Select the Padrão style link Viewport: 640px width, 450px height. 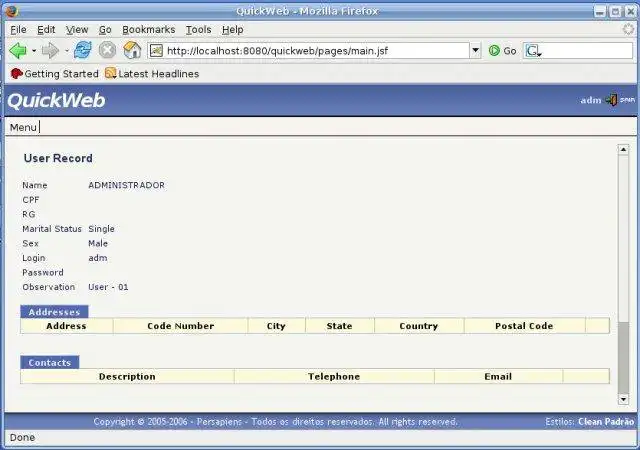619,422
